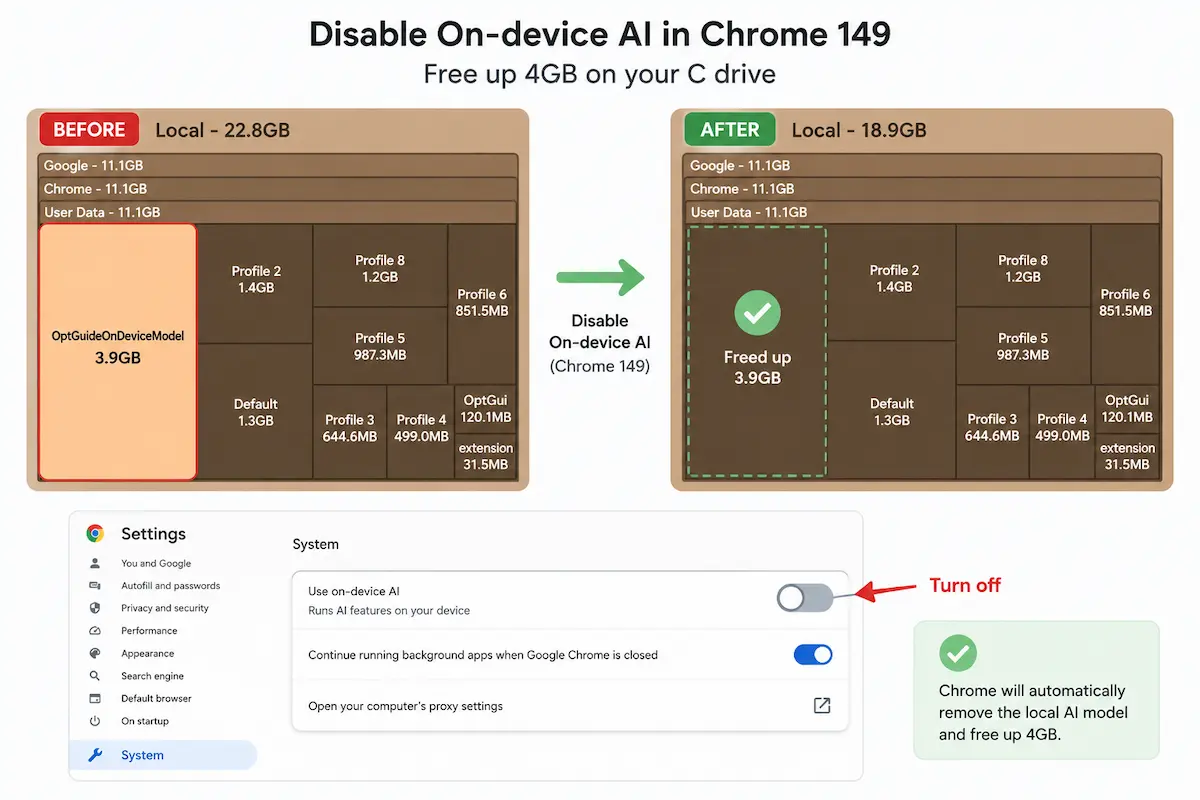The image size is (1200, 800).
Task: Click the Autofill and passwords key icon
Action: [x=95, y=586]
